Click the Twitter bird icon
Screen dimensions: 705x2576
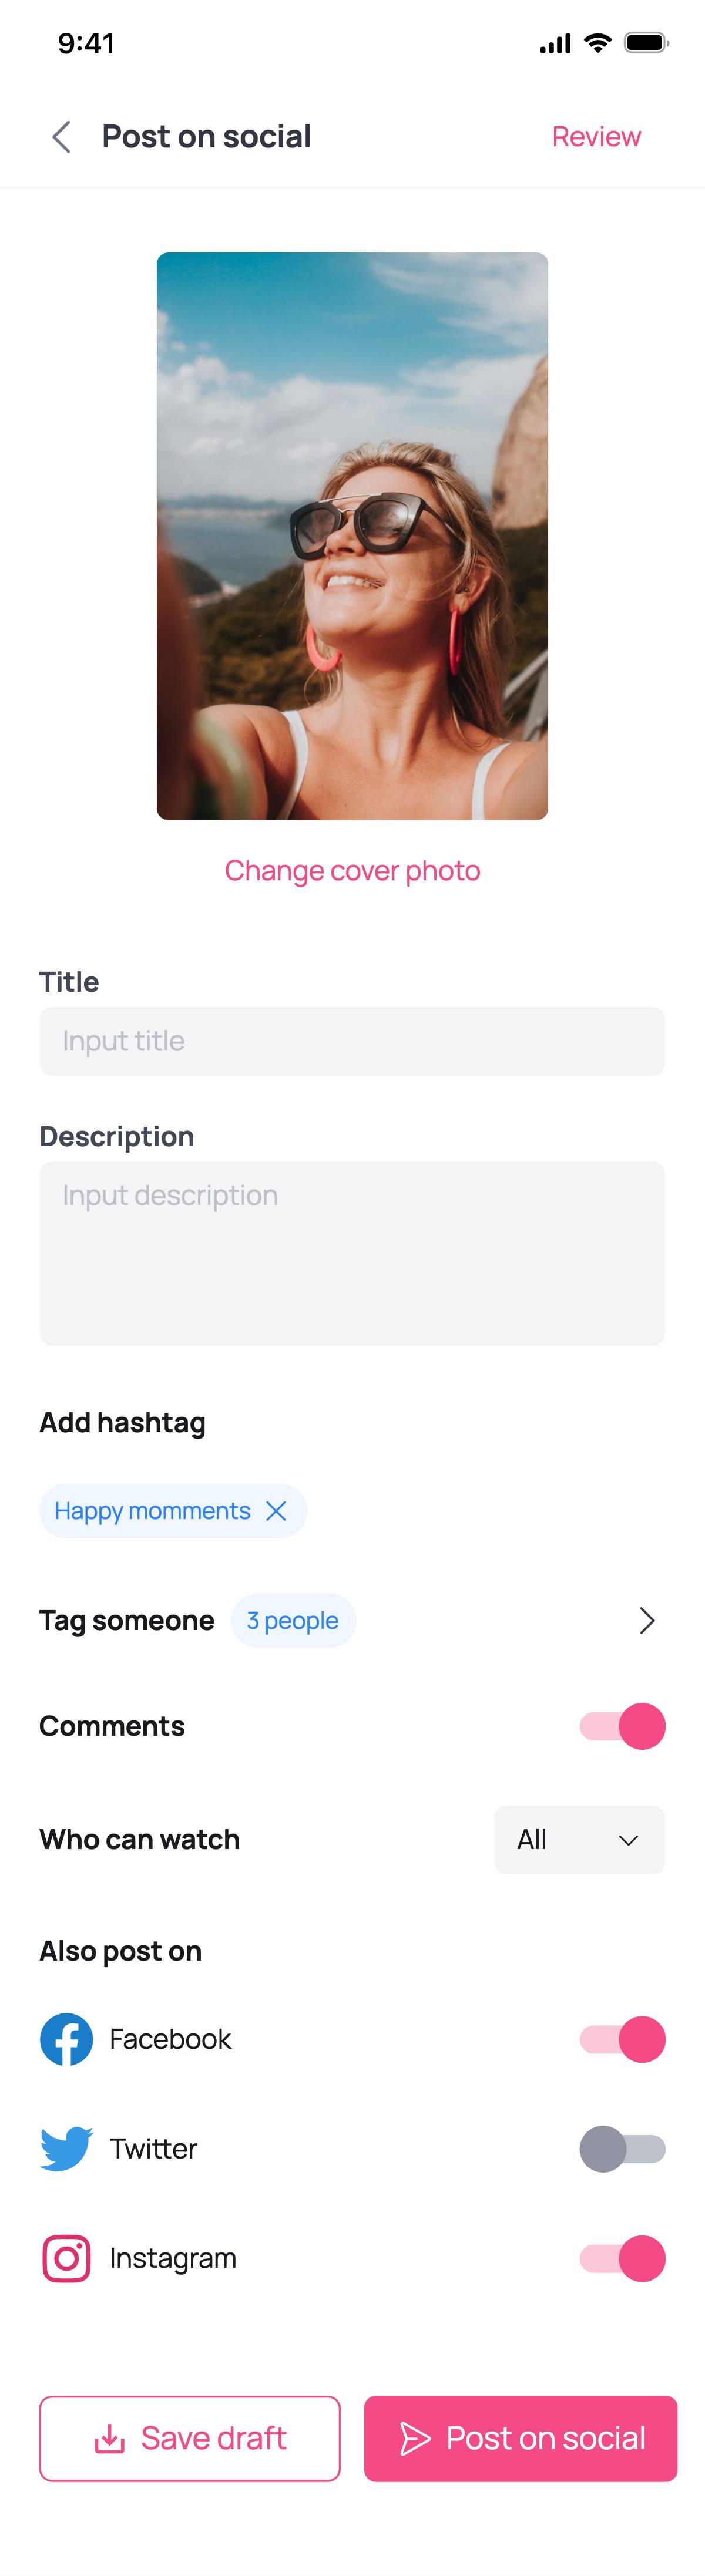coord(67,2148)
